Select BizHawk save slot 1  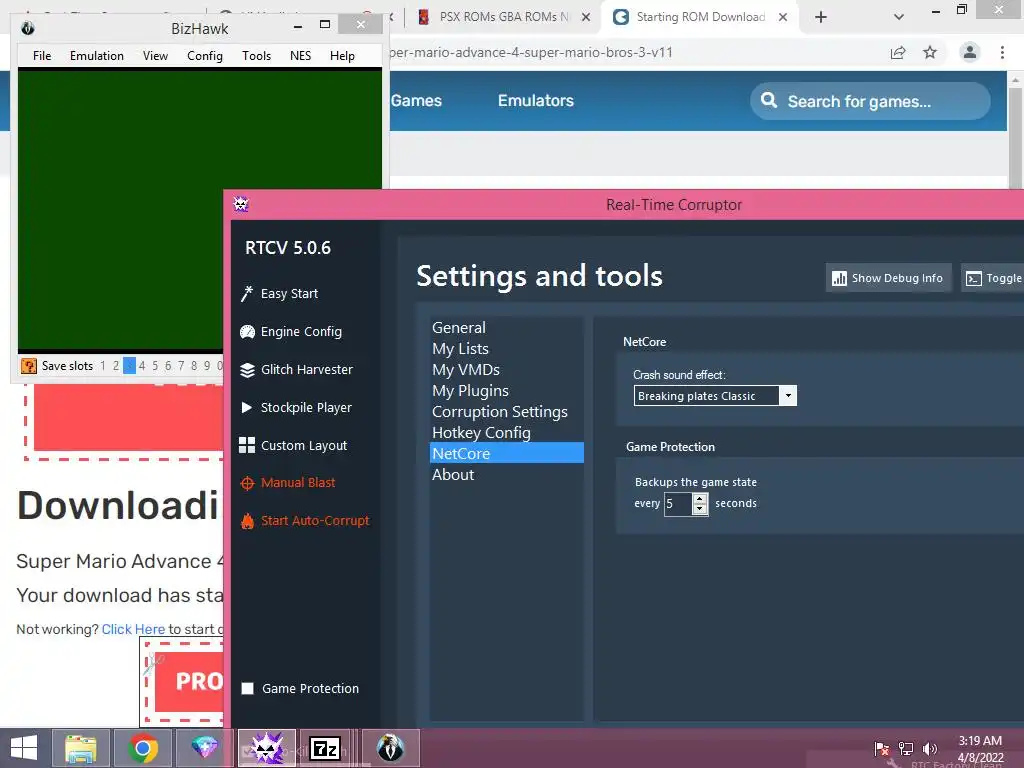coord(103,366)
